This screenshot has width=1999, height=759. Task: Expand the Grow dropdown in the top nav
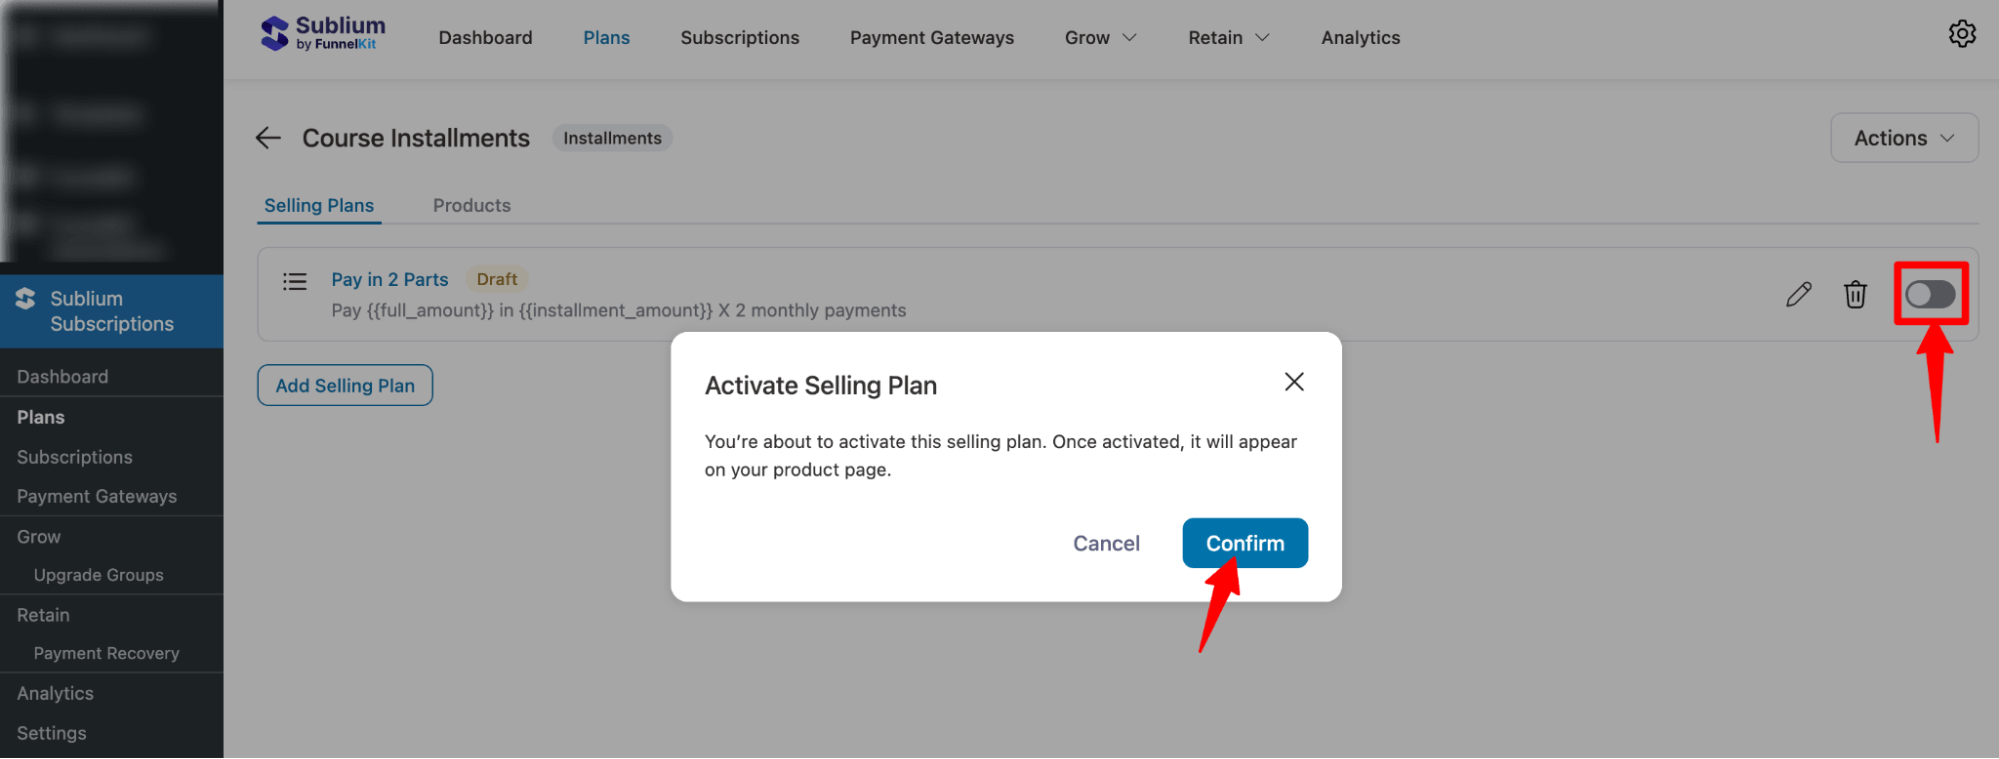coord(1100,37)
